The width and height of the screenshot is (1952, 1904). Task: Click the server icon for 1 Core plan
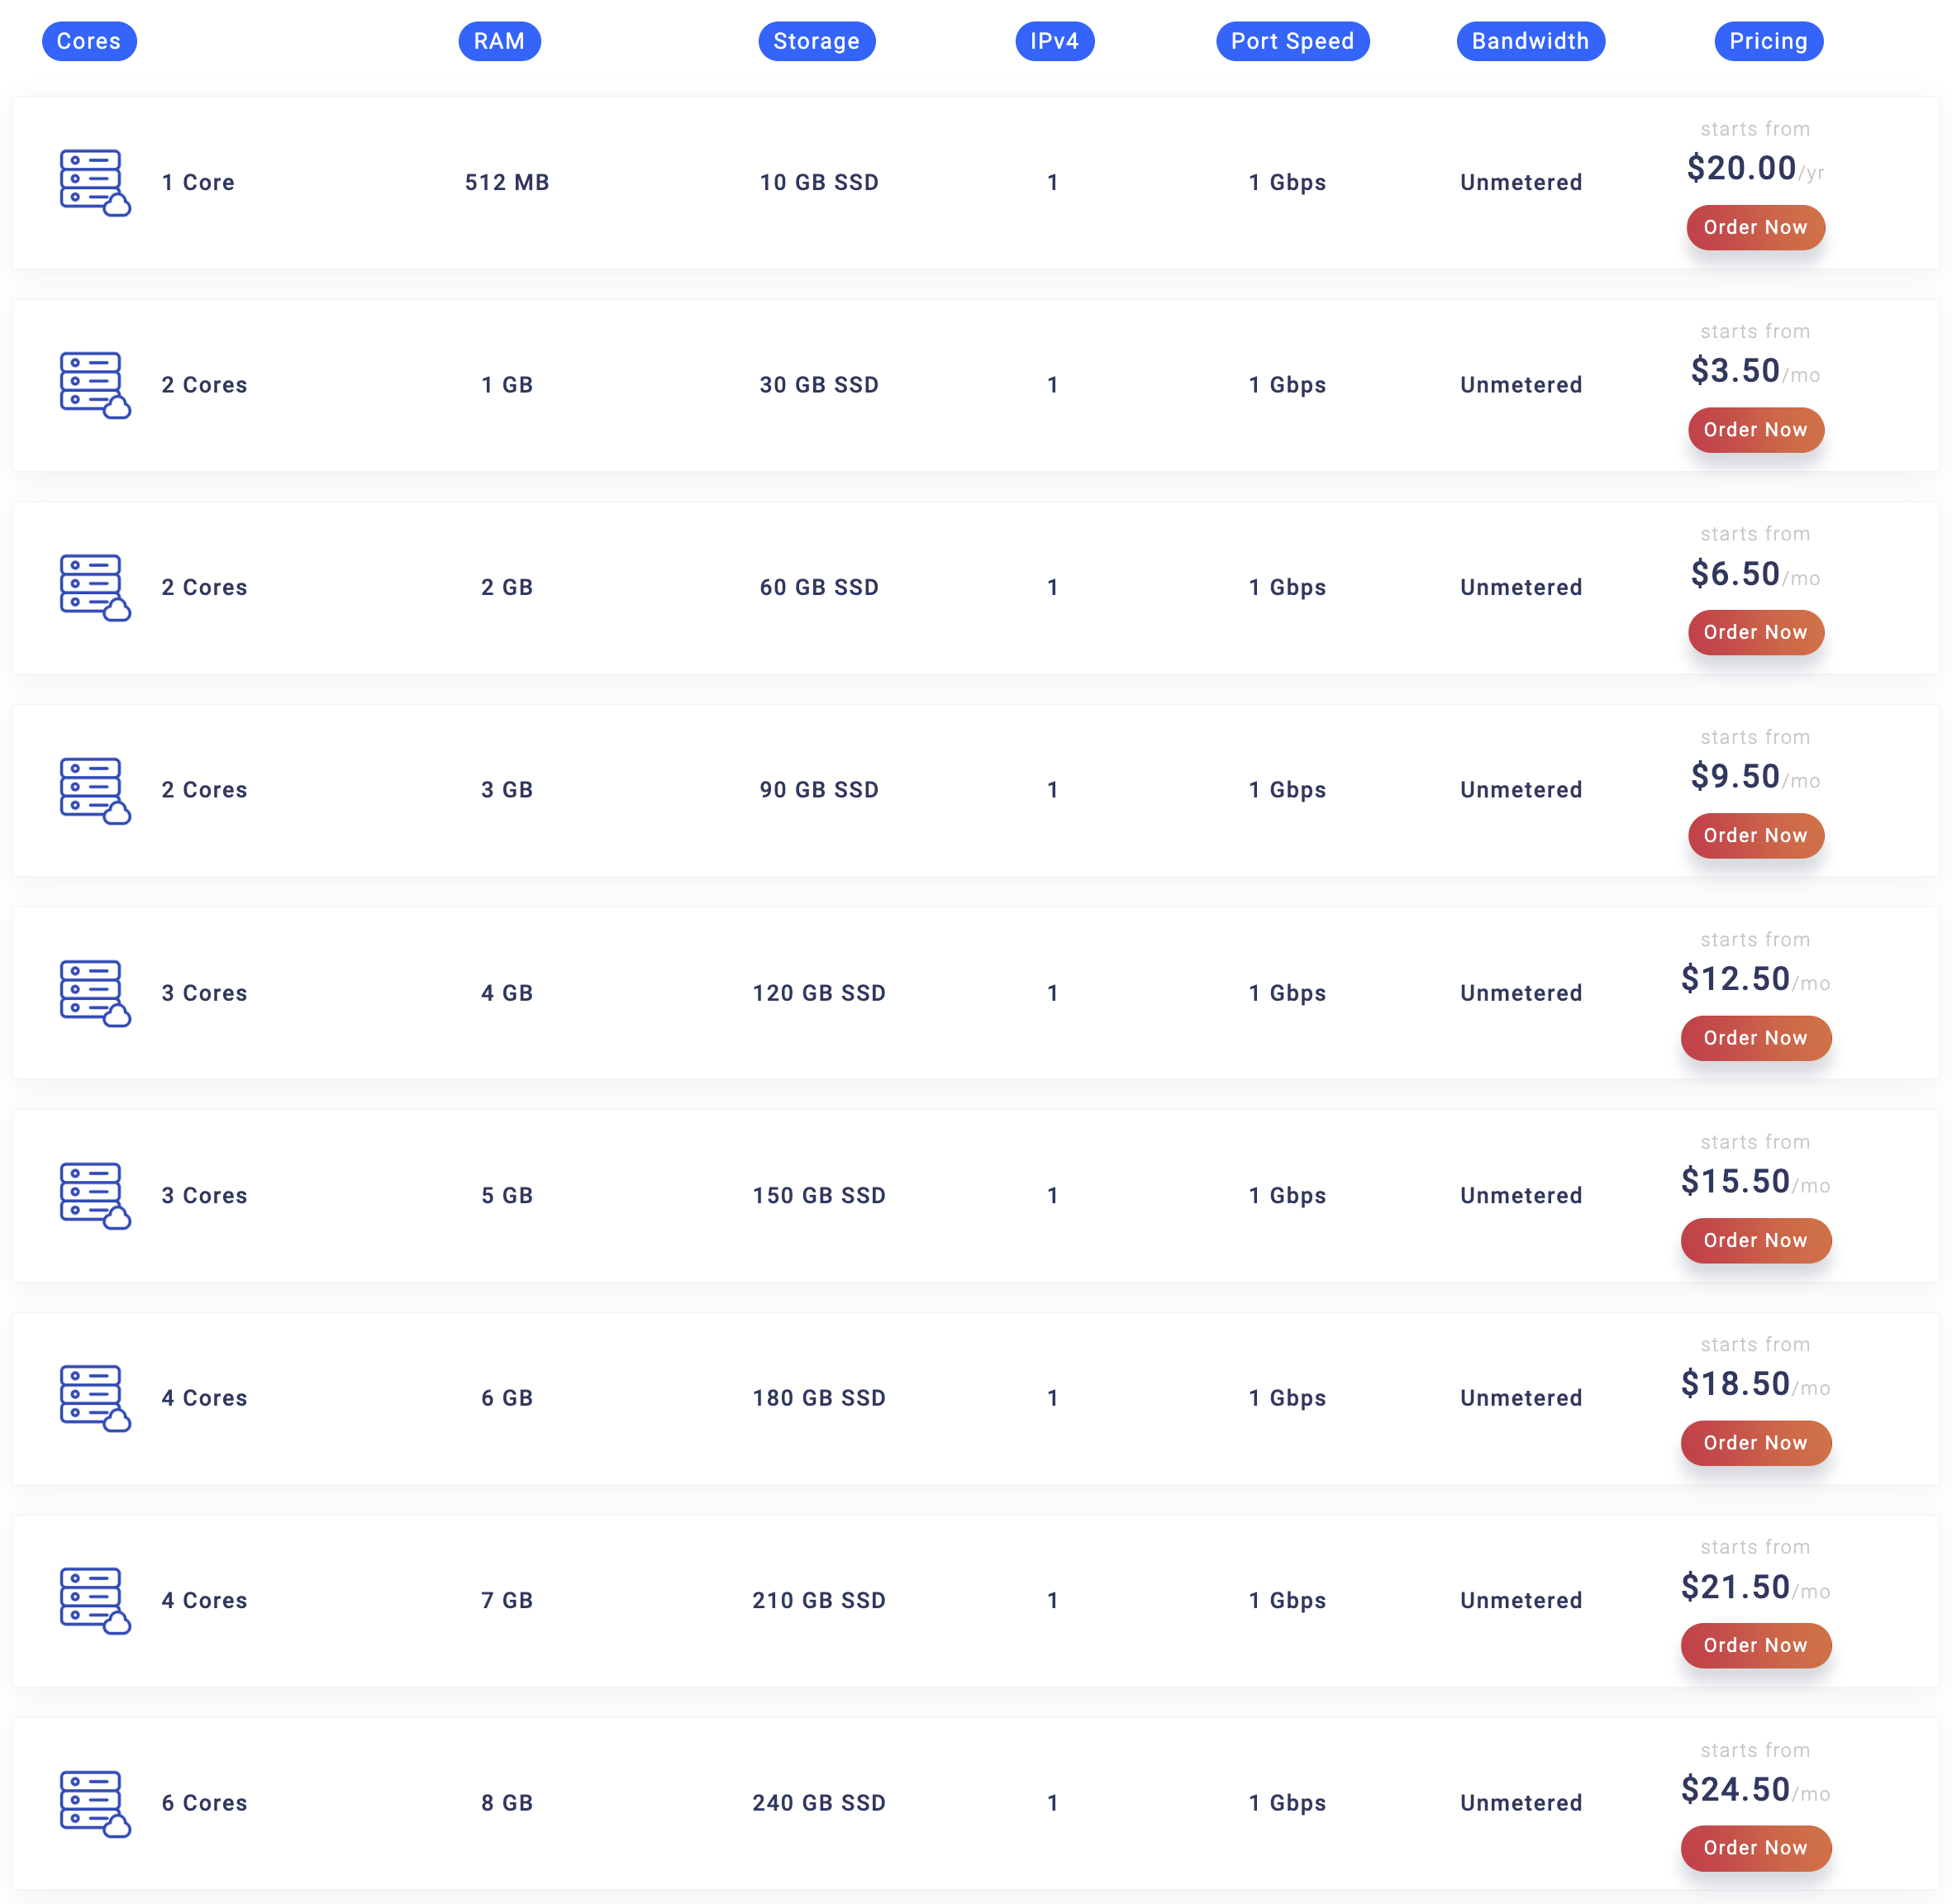95,183
